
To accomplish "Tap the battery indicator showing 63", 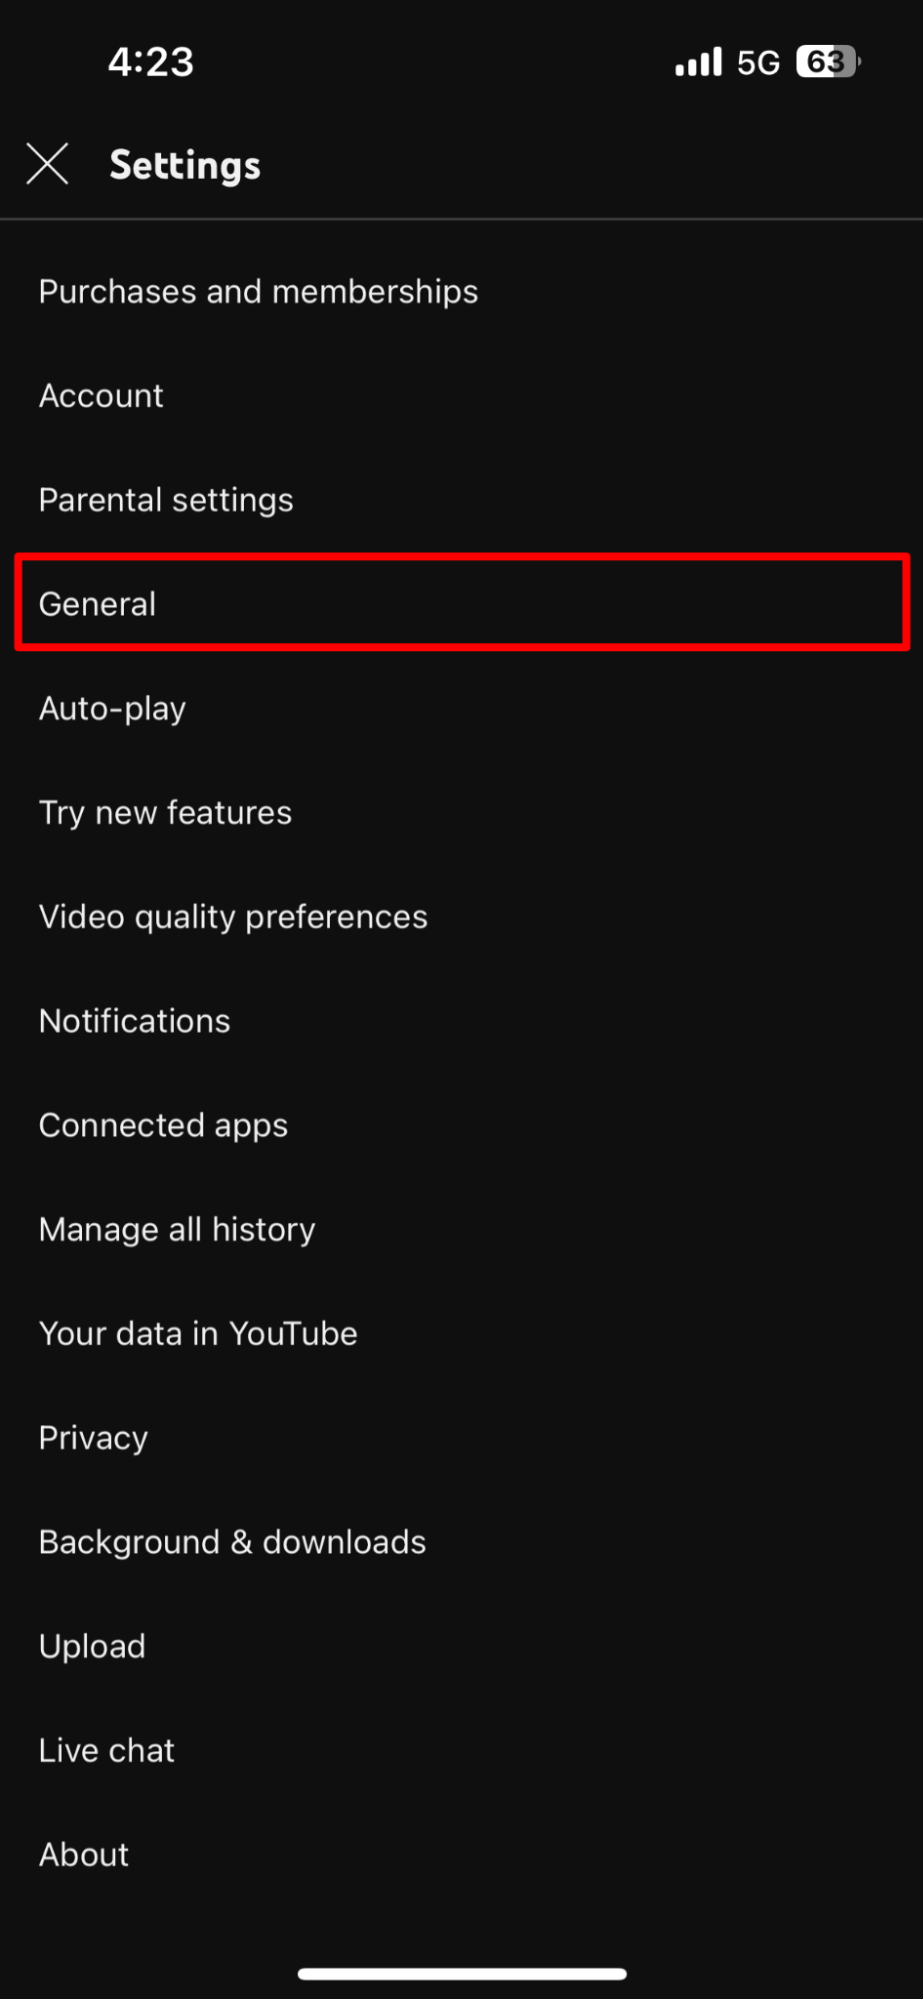I will (826, 61).
